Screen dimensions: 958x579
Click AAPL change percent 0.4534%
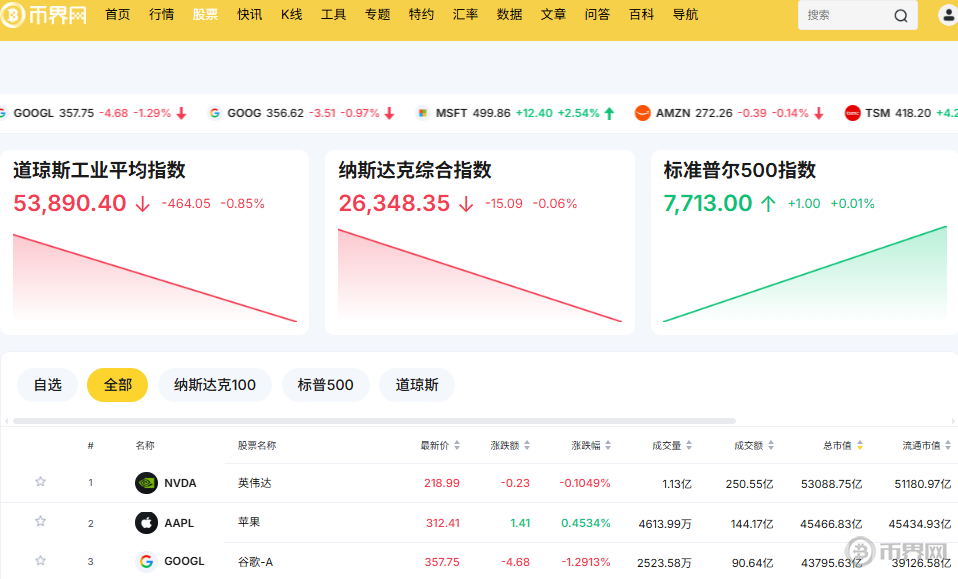(x=586, y=523)
